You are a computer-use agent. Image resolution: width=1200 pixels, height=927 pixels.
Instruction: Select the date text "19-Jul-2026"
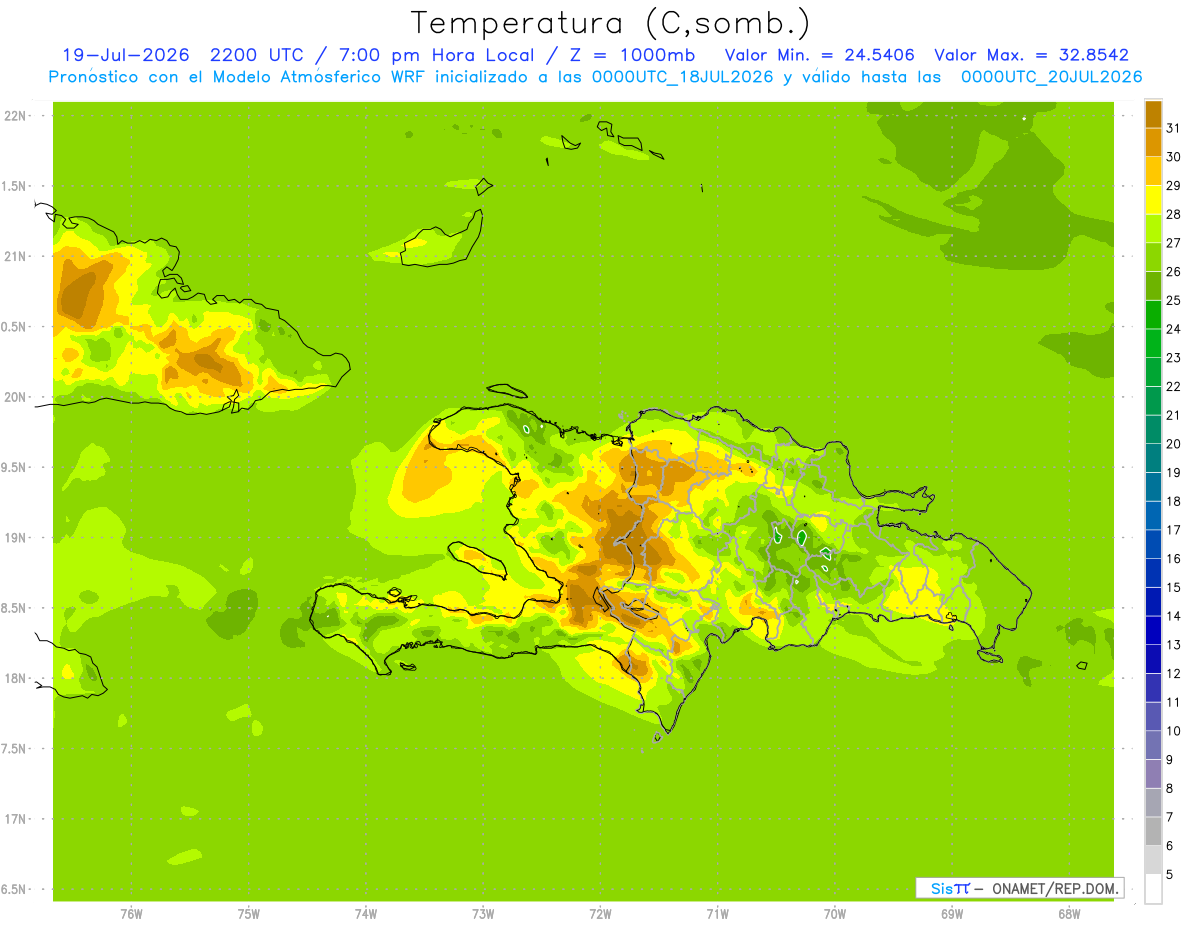[x=126, y=55]
